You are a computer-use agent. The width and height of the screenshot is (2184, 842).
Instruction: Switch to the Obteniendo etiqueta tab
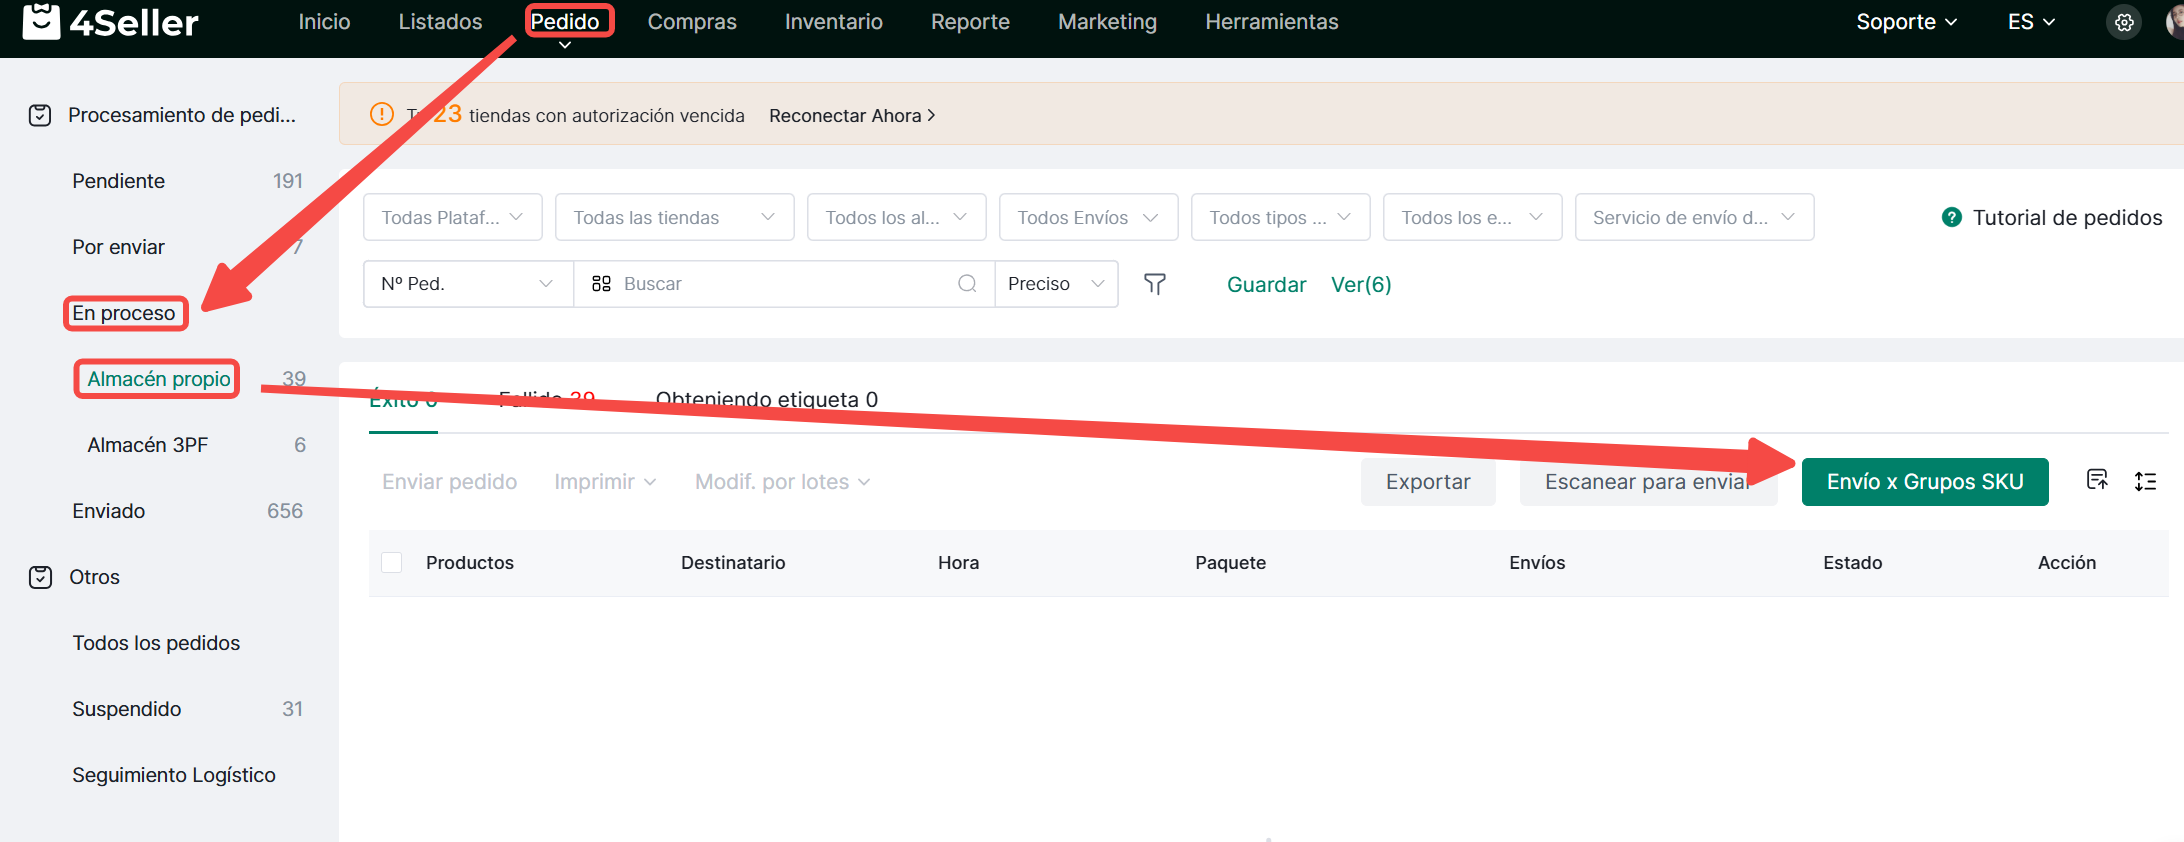[766, 400]
